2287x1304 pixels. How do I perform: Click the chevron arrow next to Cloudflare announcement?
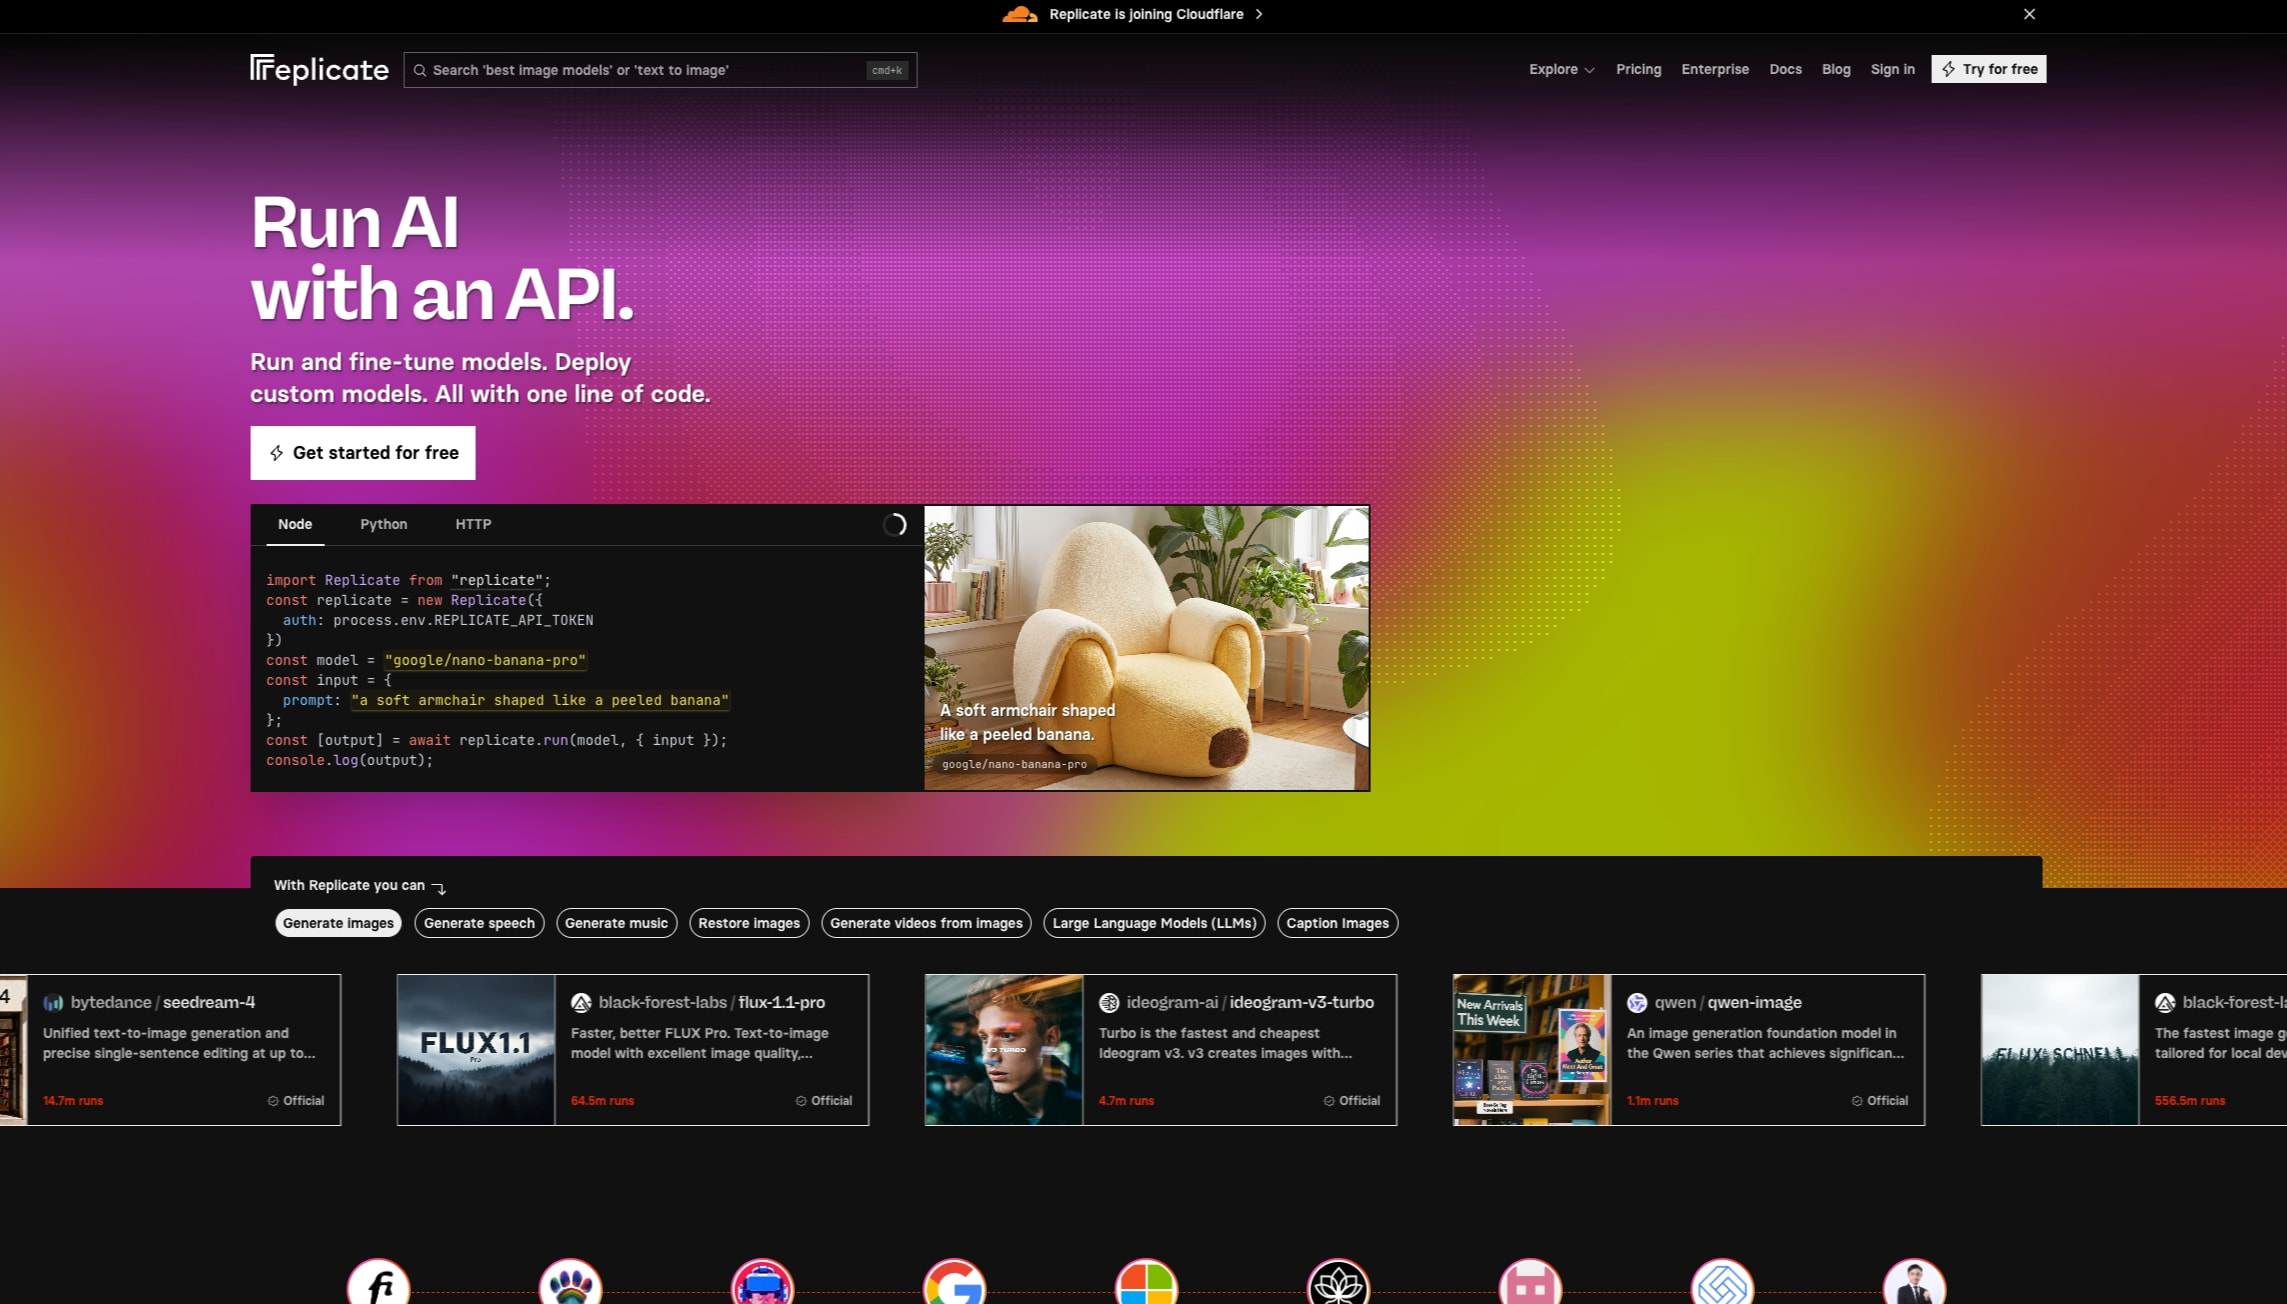[1259, 14]
